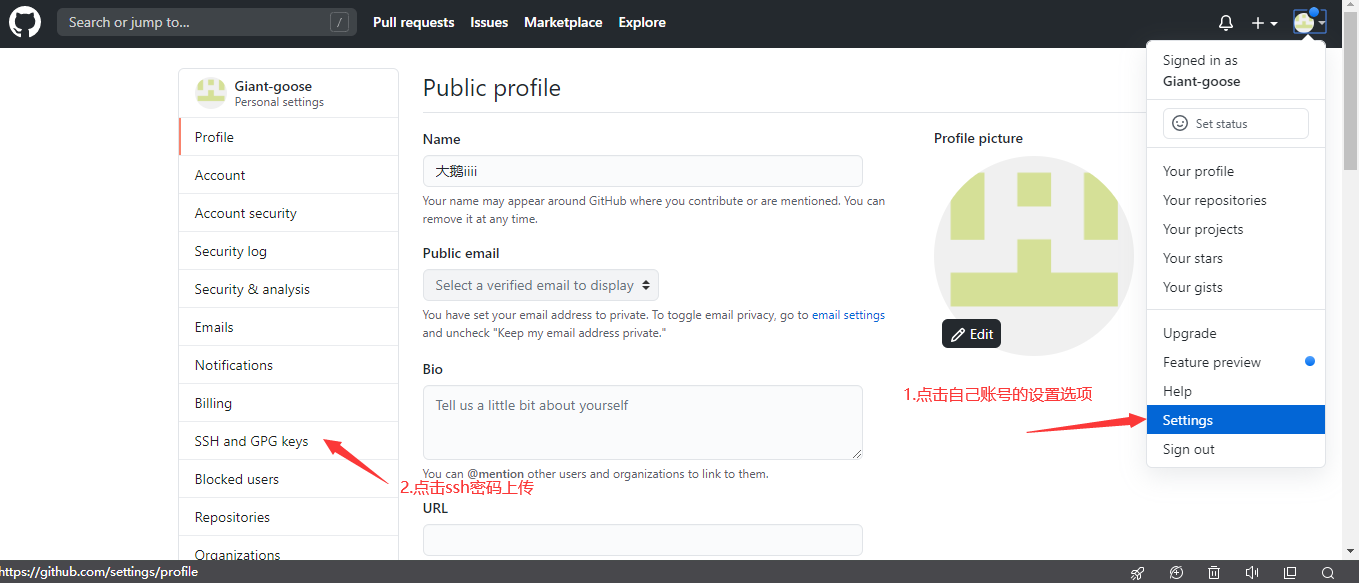Click the globe-plus icon in the bottom bar
Viewport: 1359px width, 583px height.
[1177, 573]
